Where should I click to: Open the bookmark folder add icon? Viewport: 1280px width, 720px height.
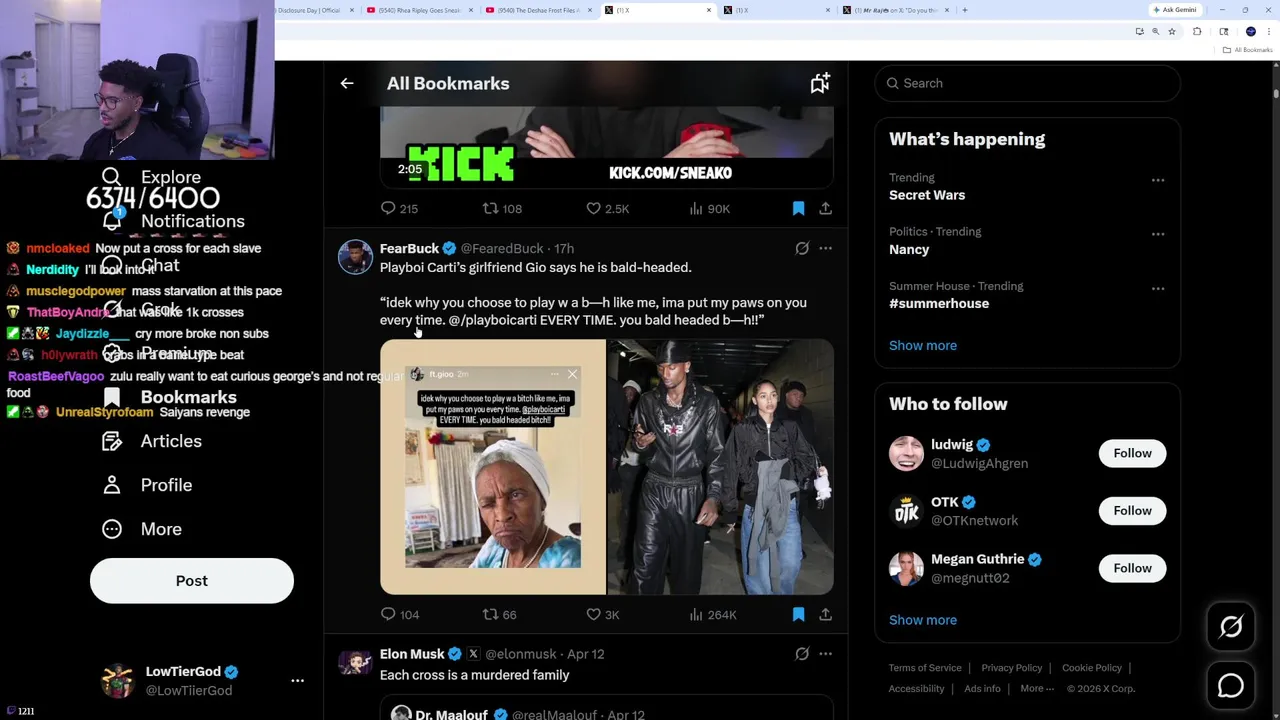[x=820, y=84]
